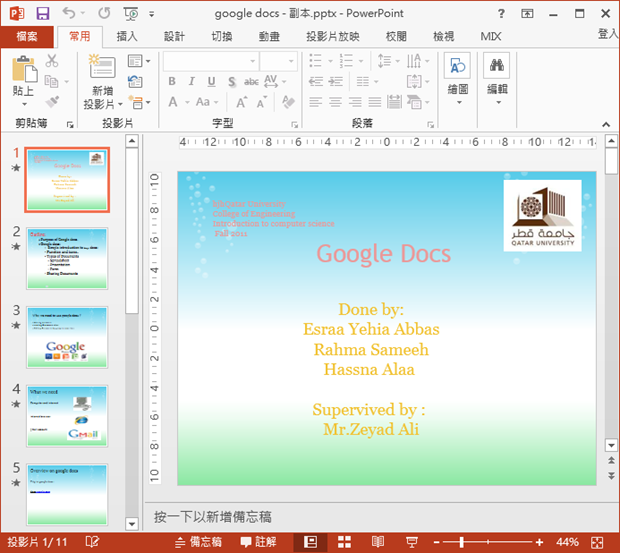
Task: Click the Save icon in quick access toolbar
Action: pos(43,13)
